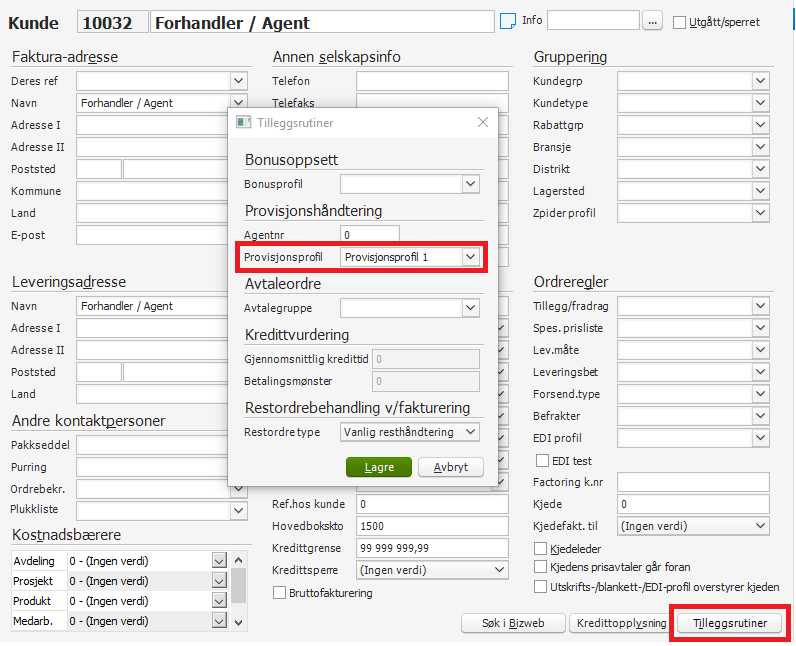Enable the Bruttofakturering checkbox
796x646 pixels.
pos(279,593)
